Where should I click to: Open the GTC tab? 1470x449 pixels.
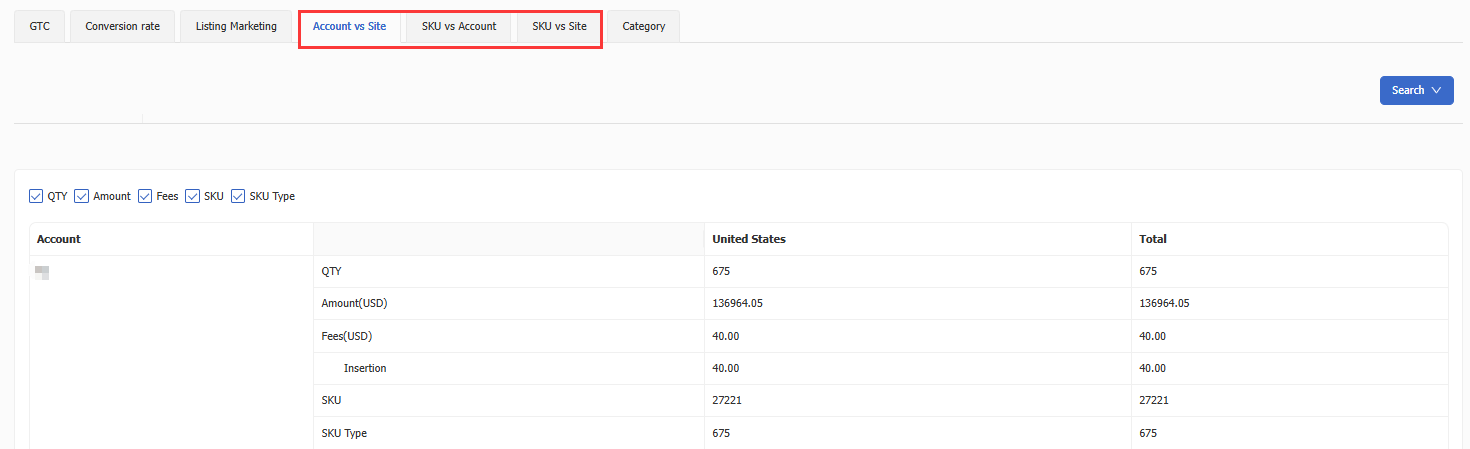pyautogui.click(x=40, y=26)
